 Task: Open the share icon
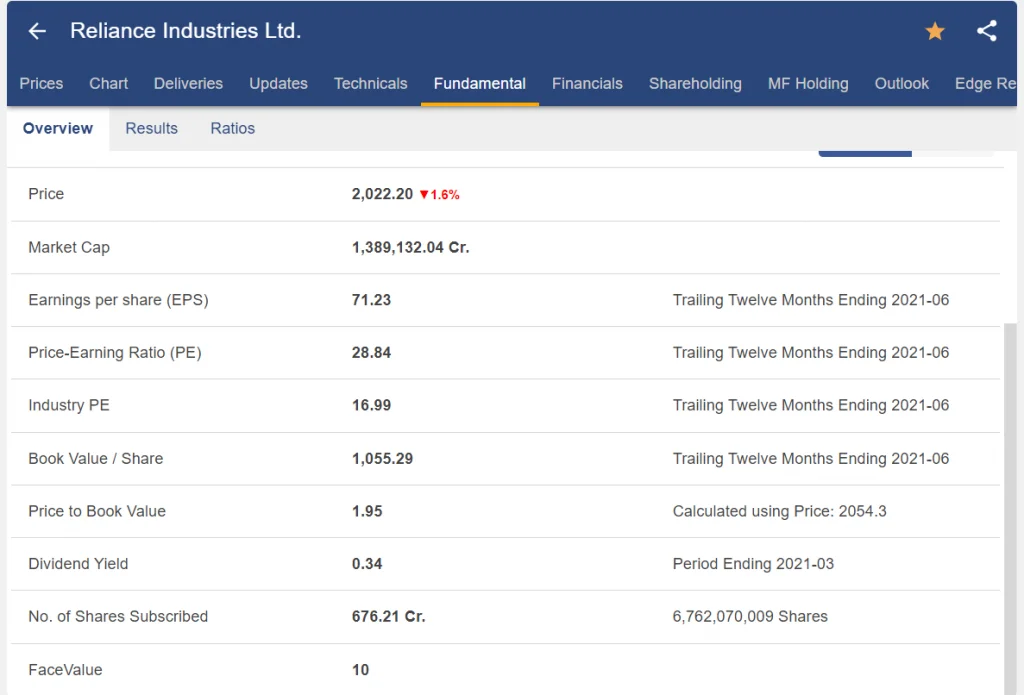click(x=987, y=31)
